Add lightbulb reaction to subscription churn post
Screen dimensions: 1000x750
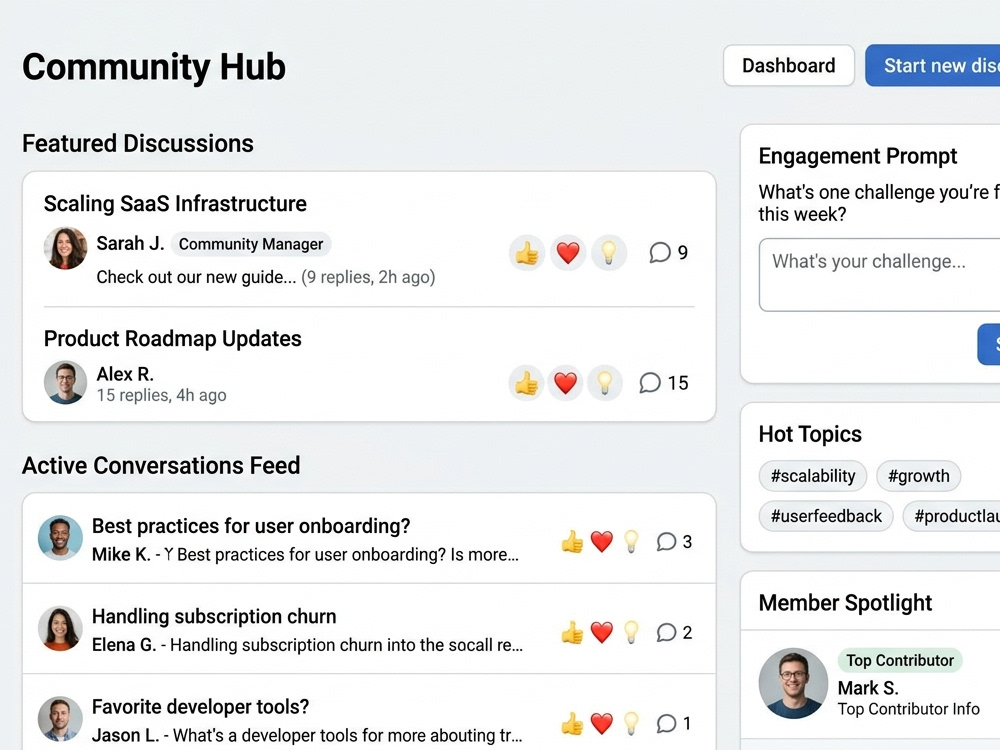pyautogui.click(x=631, y=633)
